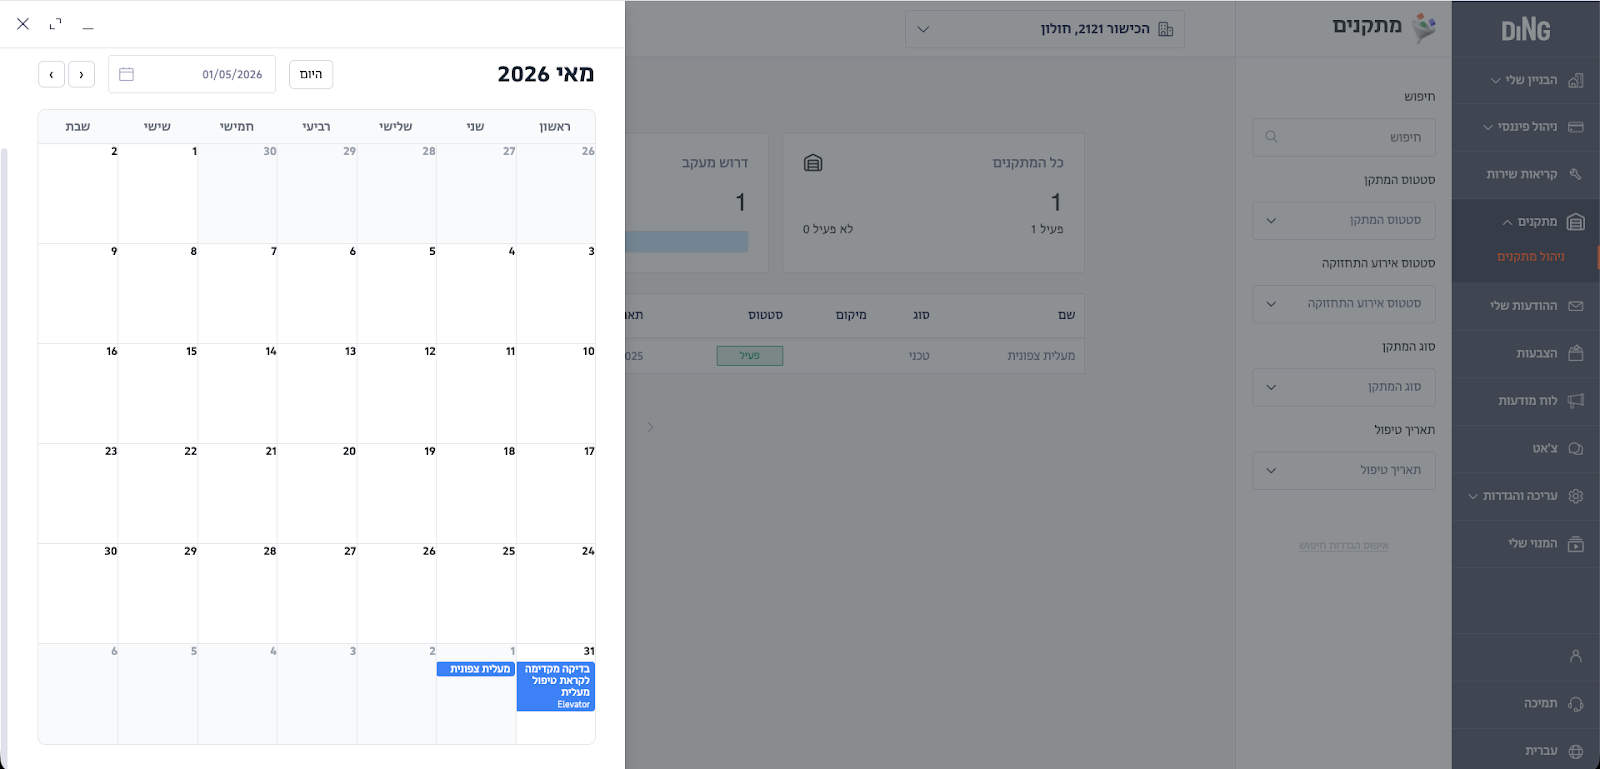Click the language globe icon

(1575, 751)
